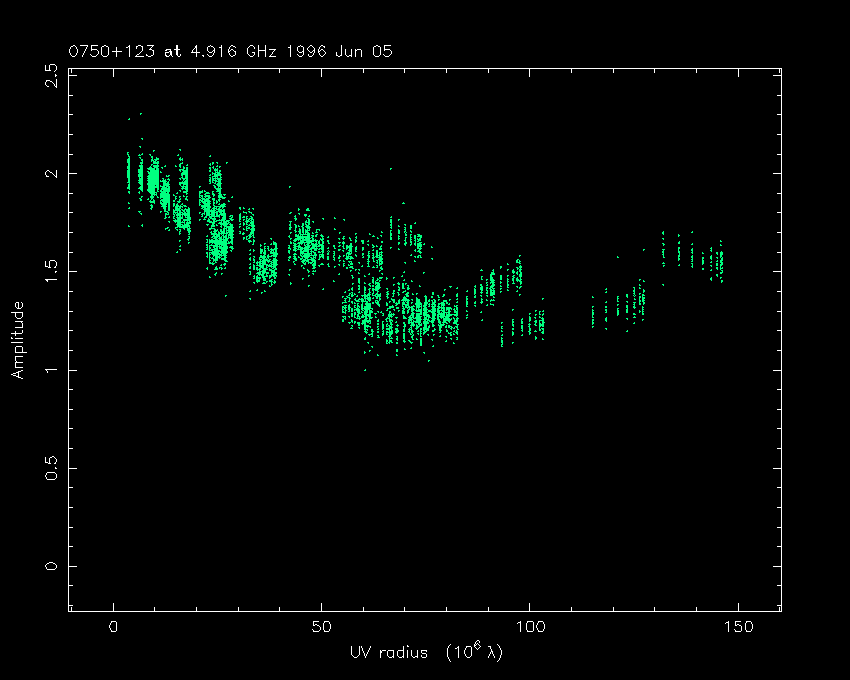Pick the y-axis tick label "1"
Screen dimensions: 850x680
pos(50,370)
